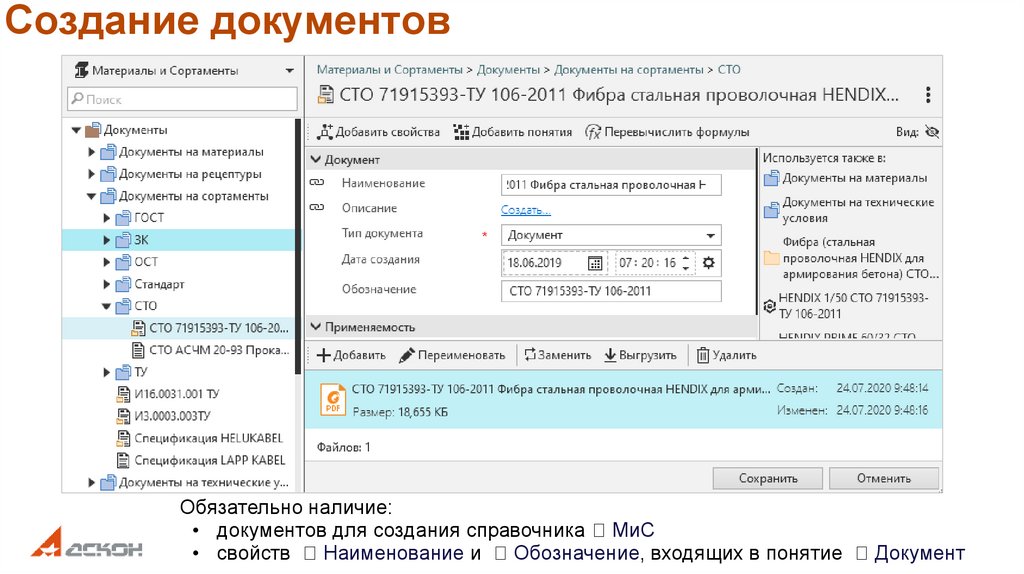Collapse the Документ section

tap(316, 159)
